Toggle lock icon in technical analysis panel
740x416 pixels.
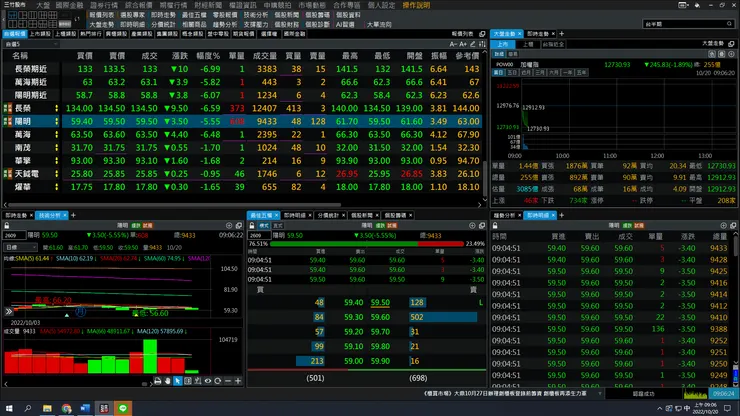7,226
